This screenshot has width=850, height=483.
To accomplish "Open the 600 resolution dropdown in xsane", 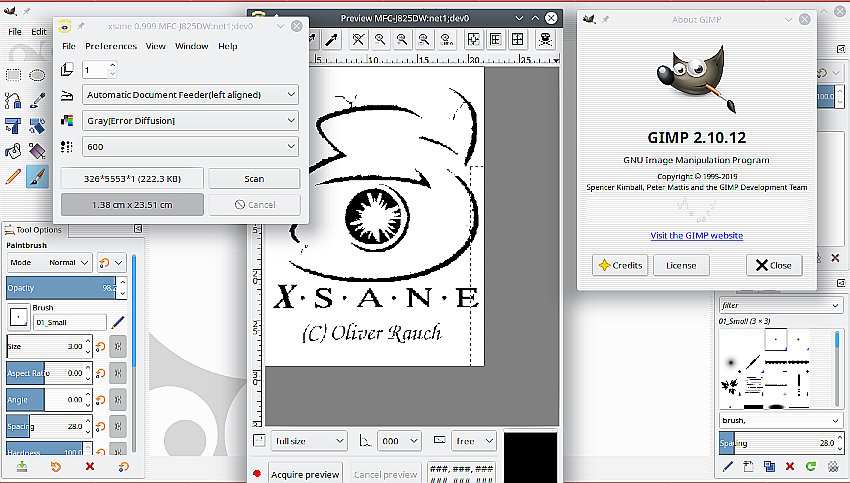I will tap(190, 147).
